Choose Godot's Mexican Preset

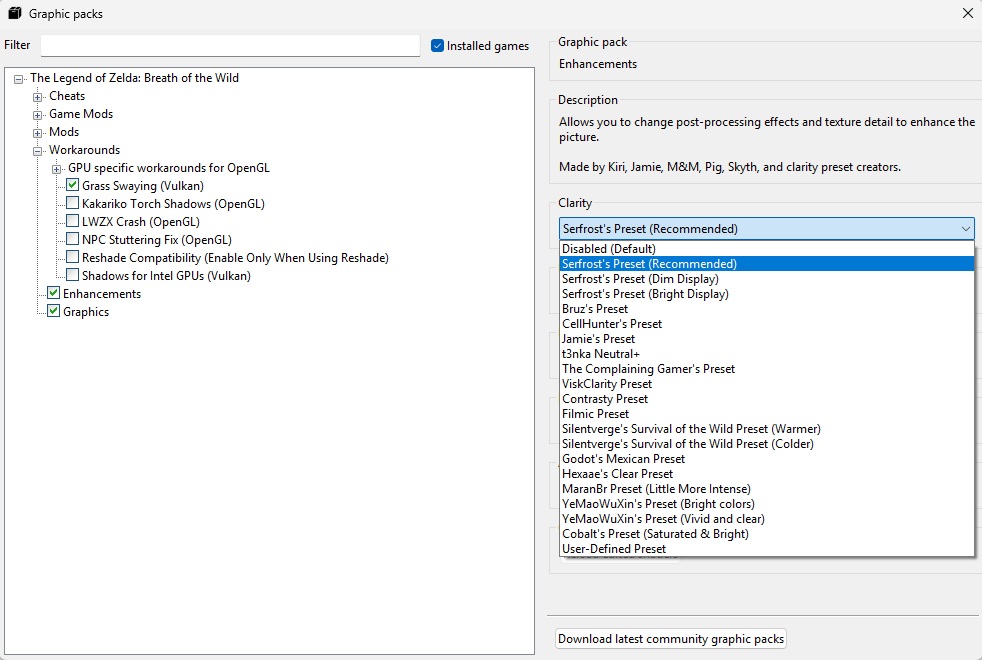(x=767, y=459)
